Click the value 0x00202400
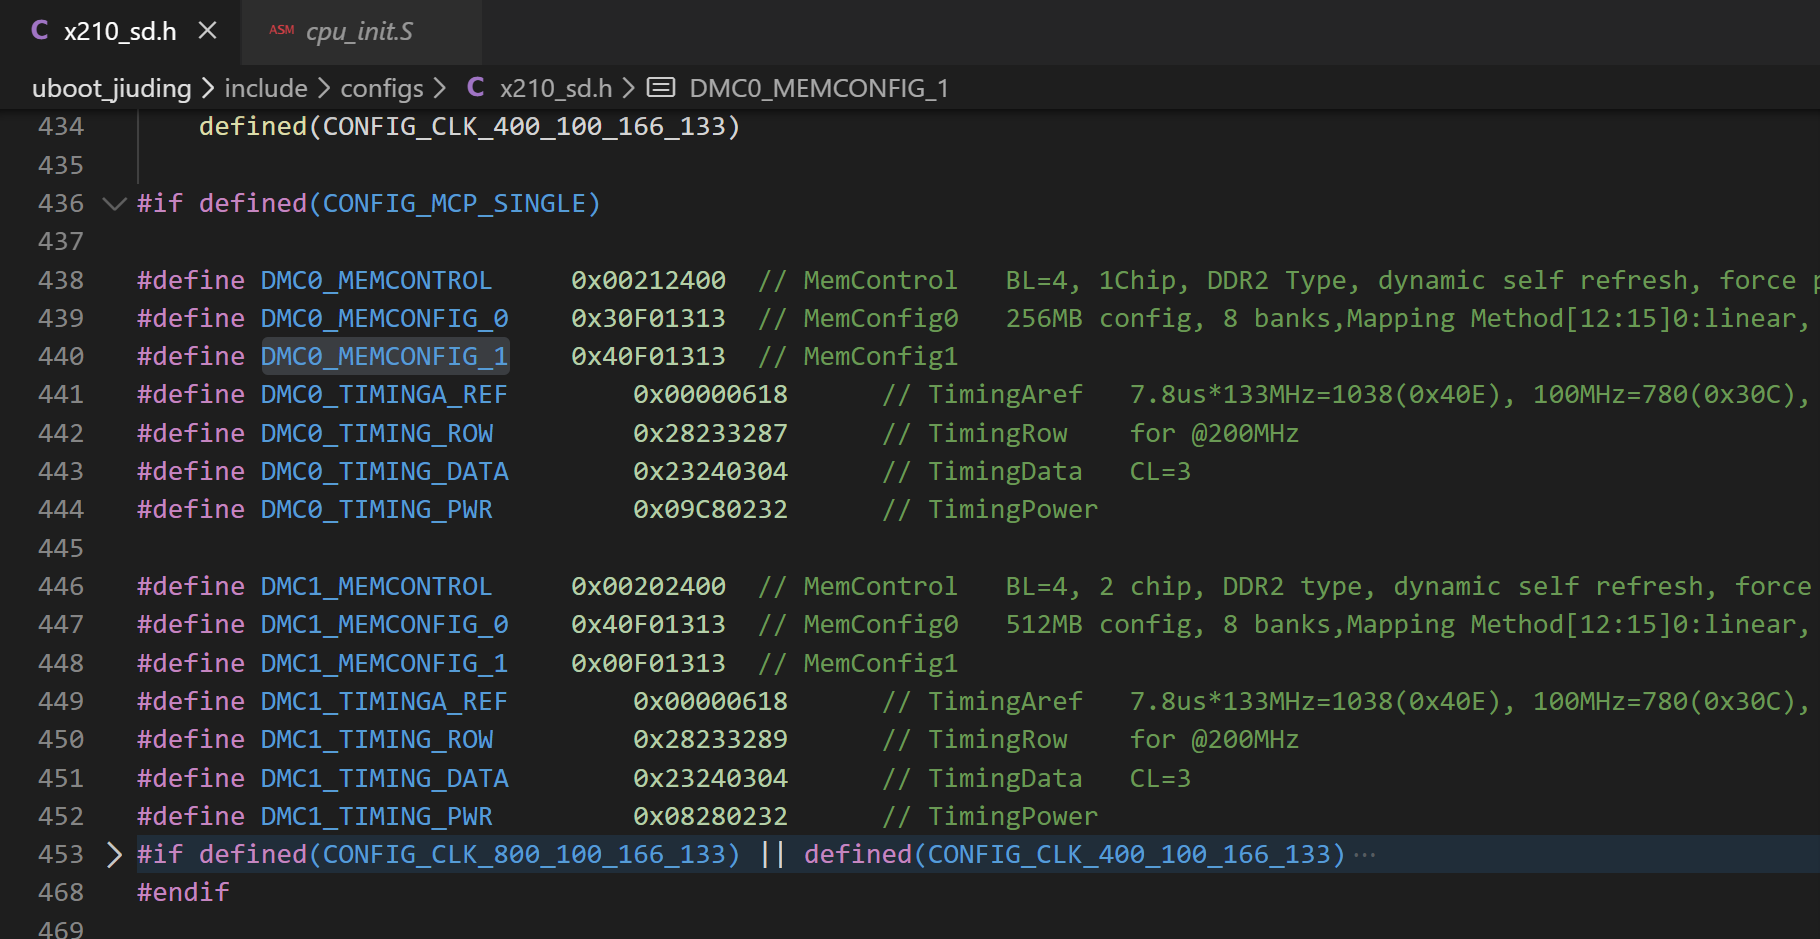Viewport: 1820px width, 939px height. [x=649, y=587]
